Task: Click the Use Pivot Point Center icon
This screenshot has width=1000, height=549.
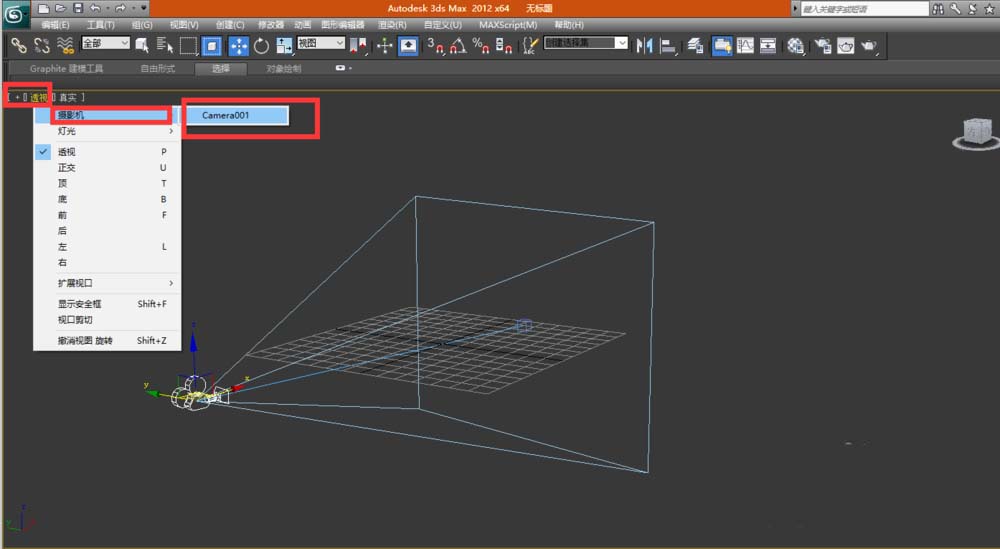Action: 358,45
